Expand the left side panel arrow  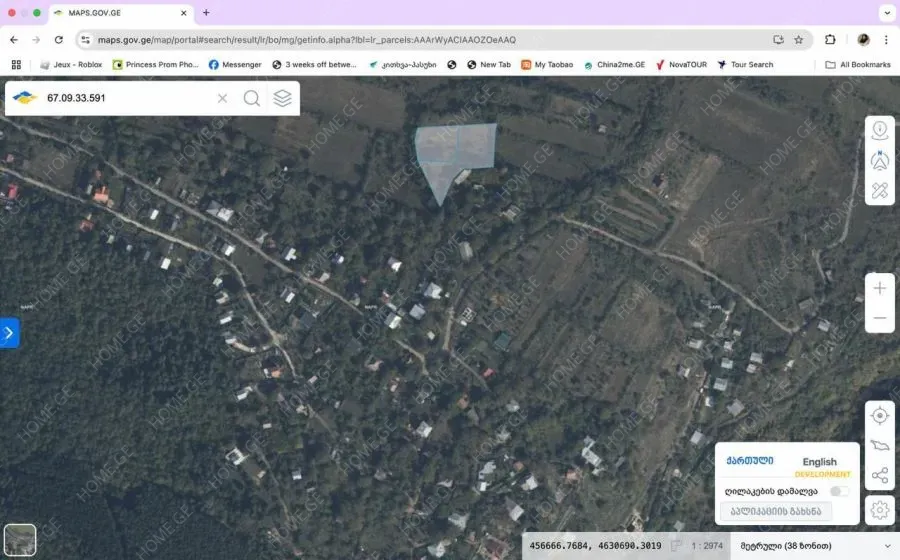coord(9,333)
